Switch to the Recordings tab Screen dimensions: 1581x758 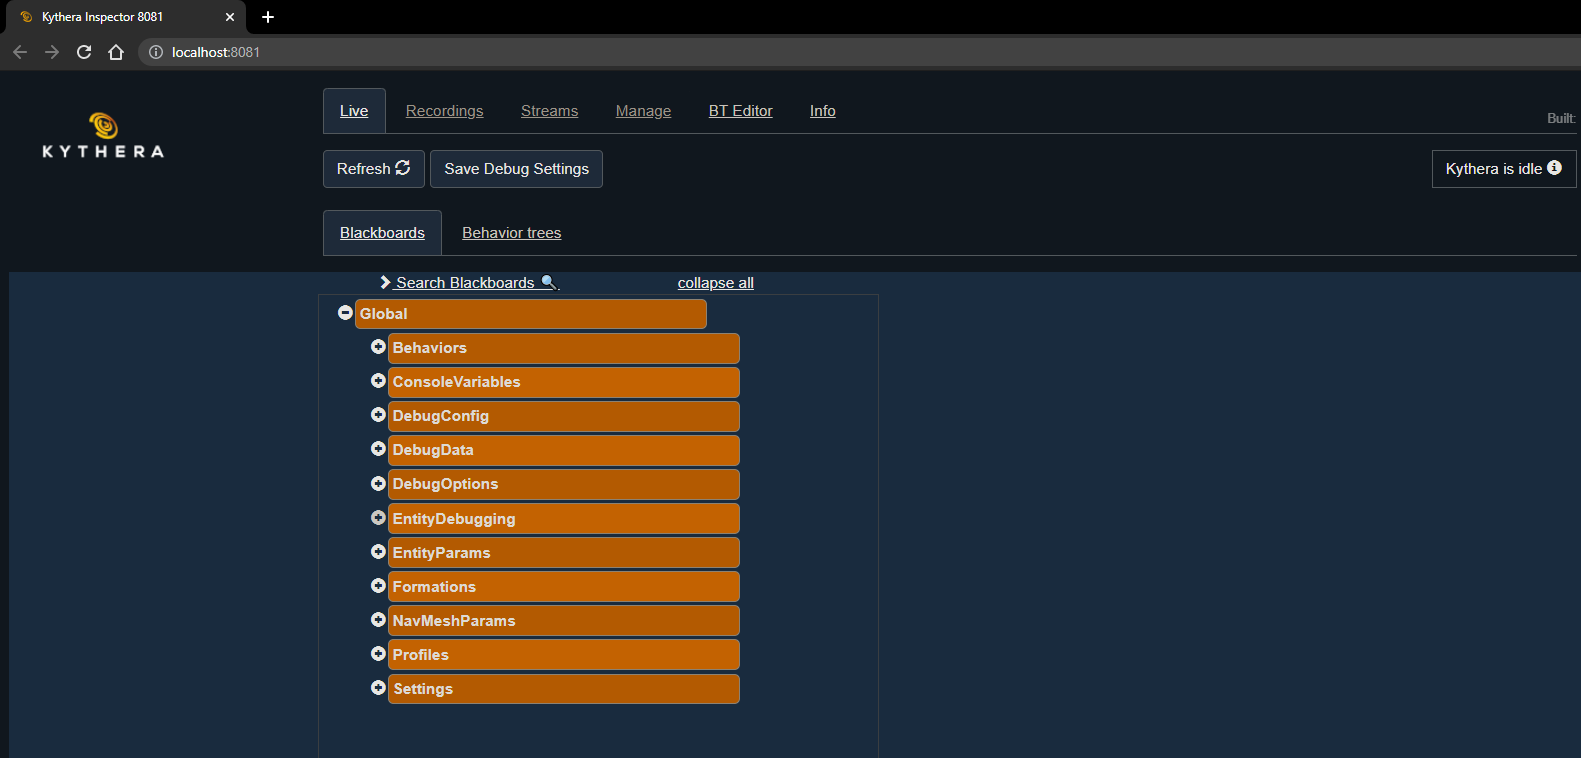(x=444, y=111)
